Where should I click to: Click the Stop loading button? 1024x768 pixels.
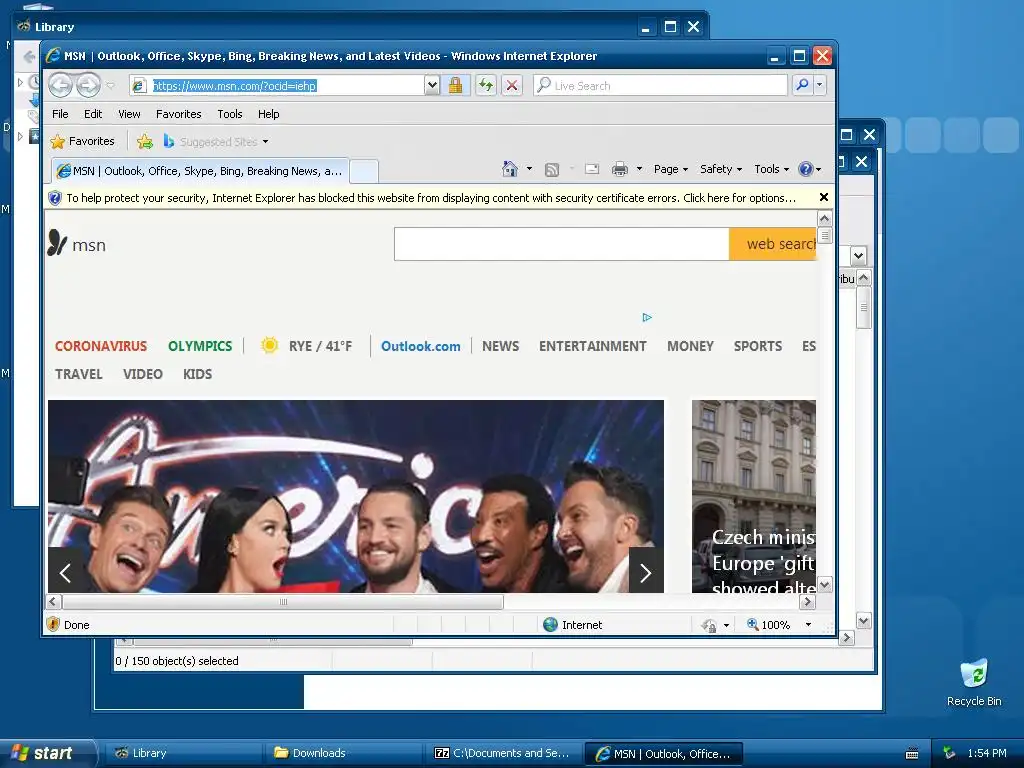512,86
